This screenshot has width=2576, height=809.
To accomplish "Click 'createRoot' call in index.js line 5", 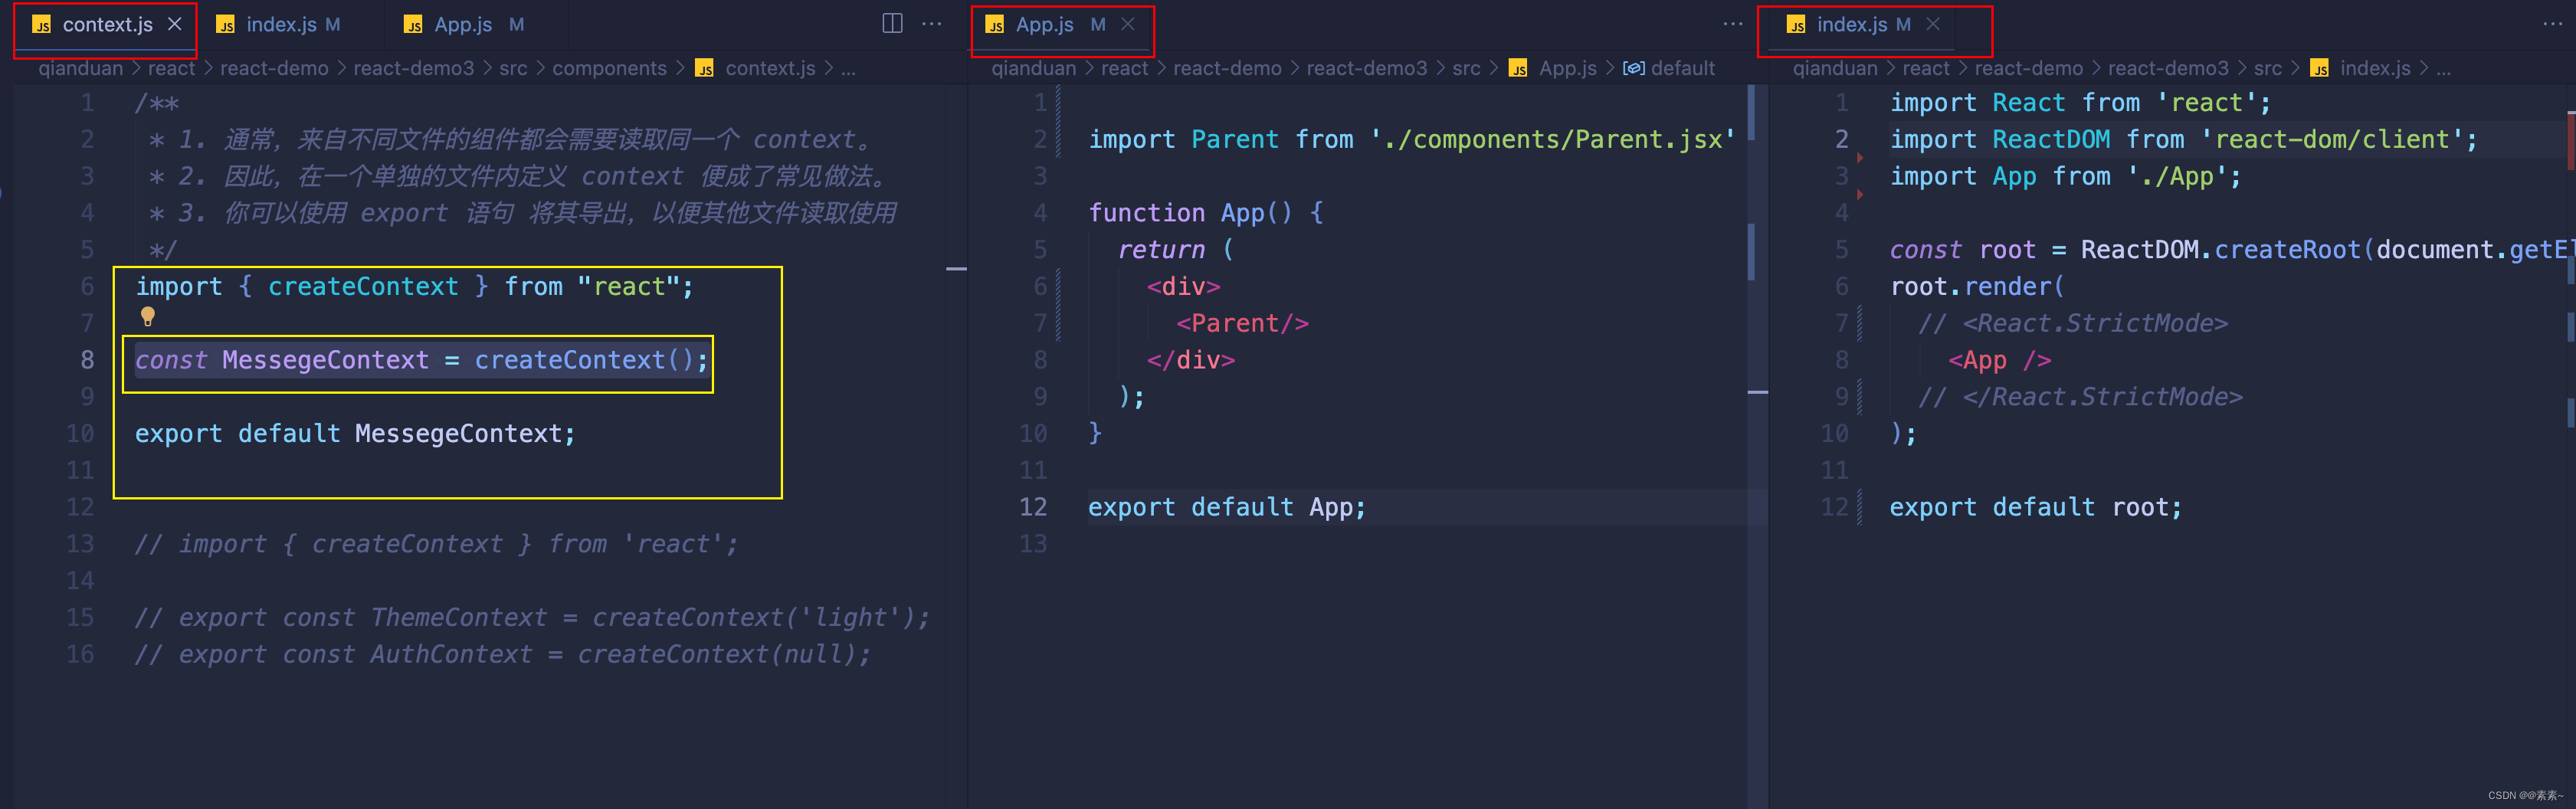I will 2288,250.
